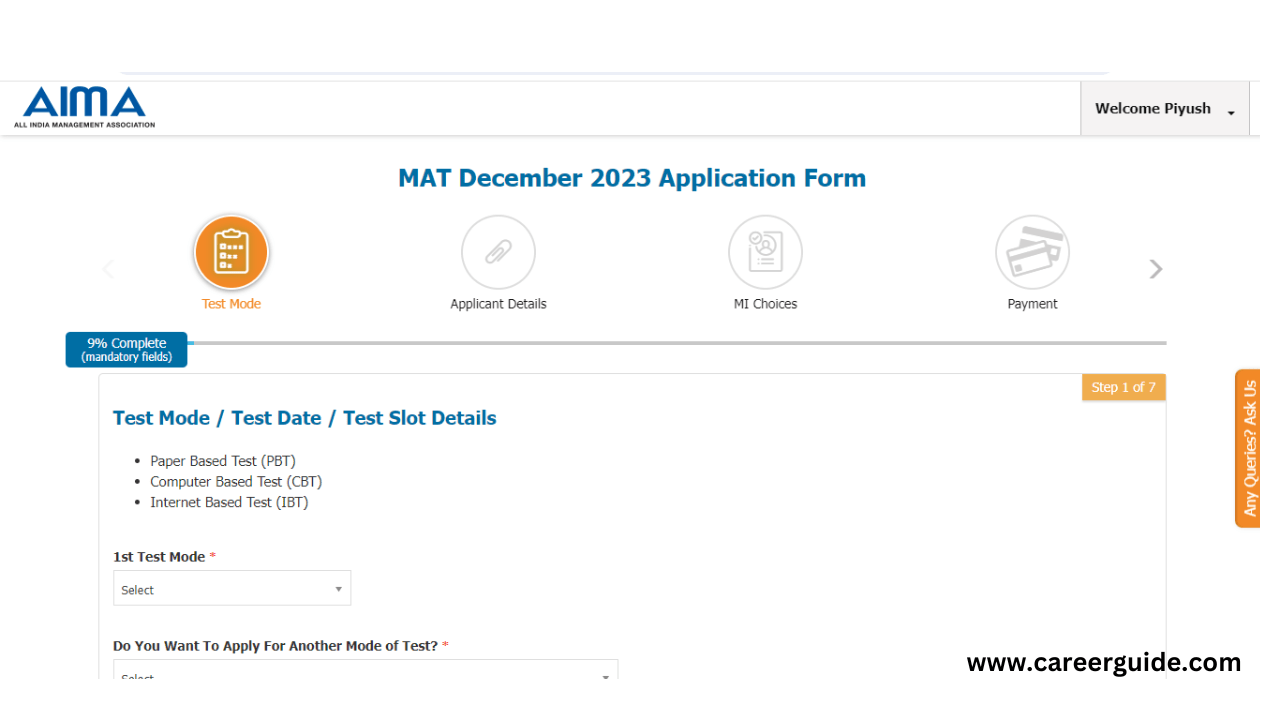Expand the Another Mode of Test dropdown

(x=365, y=669)
